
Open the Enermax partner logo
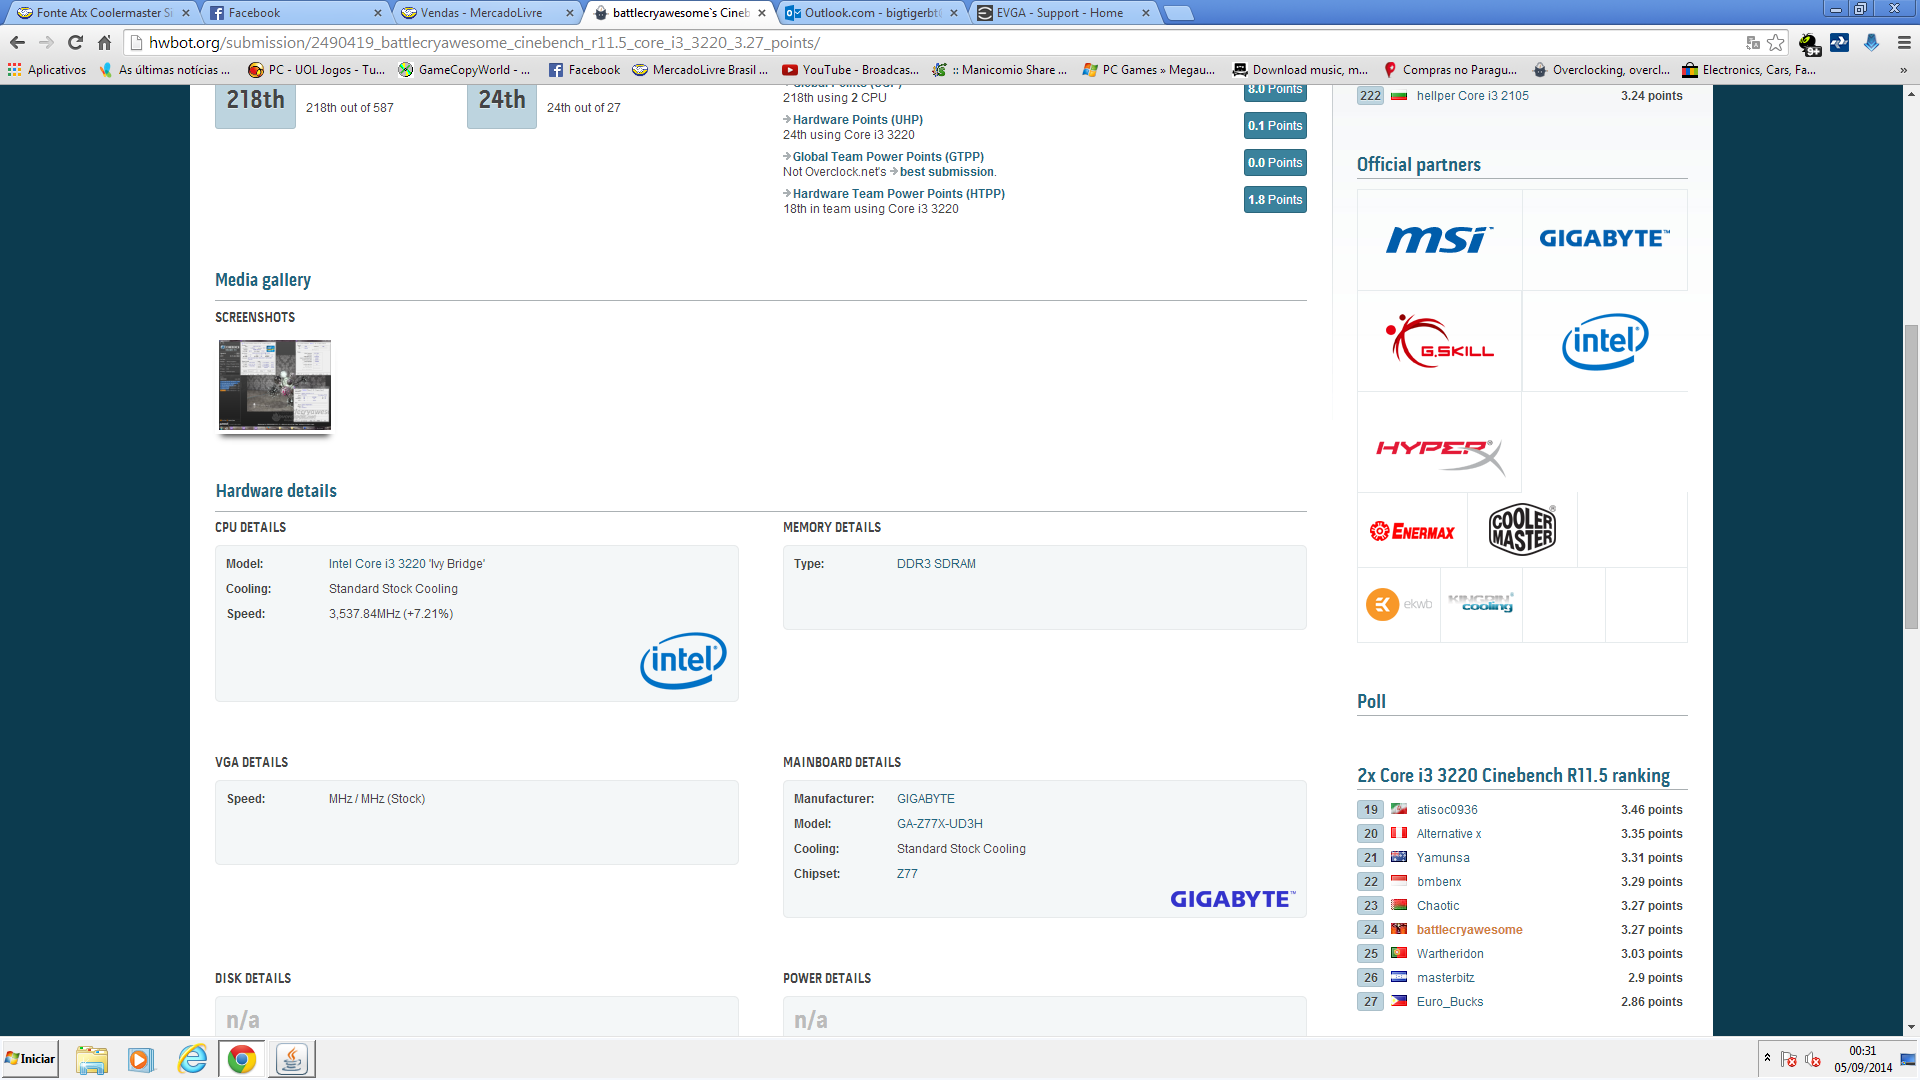click(x=1412, y=531)
